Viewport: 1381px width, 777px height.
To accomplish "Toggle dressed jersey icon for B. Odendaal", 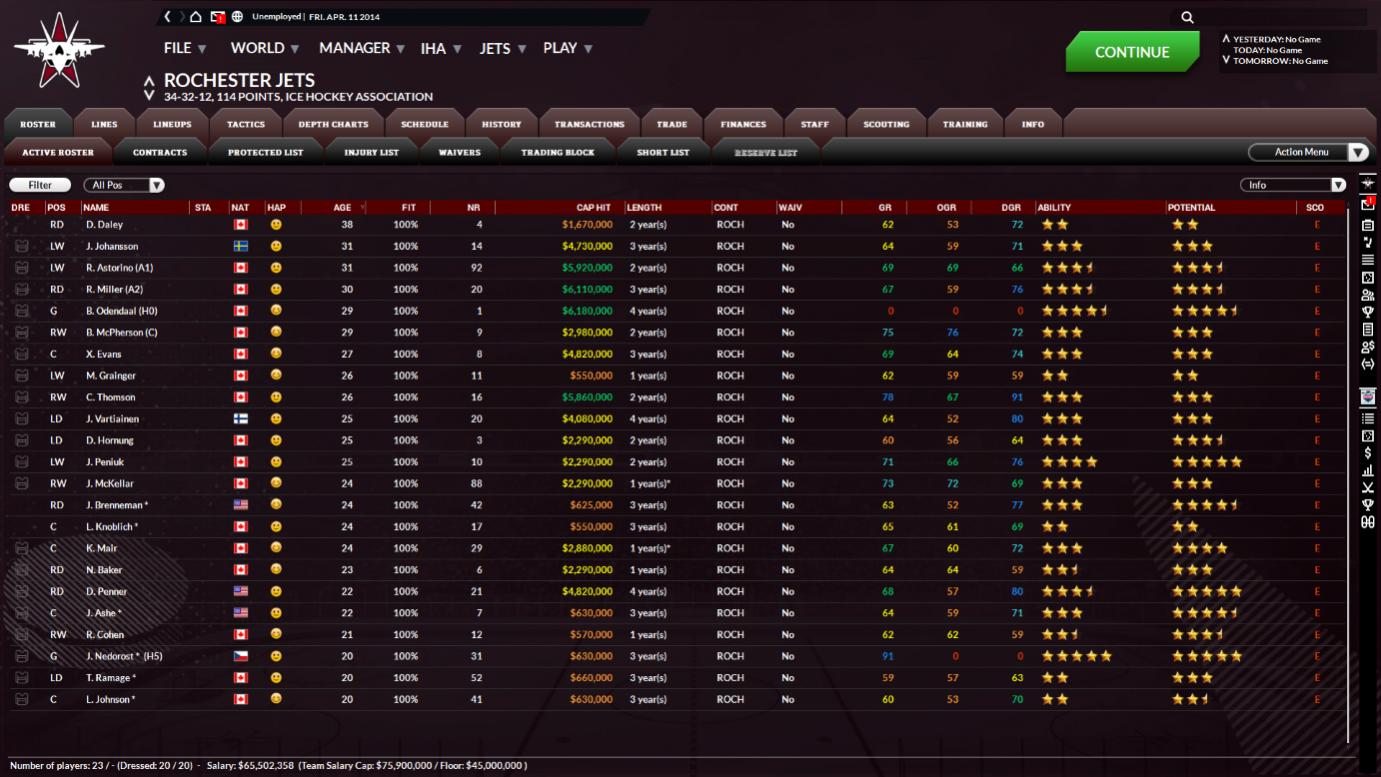I will pyautogui.click(x=20, y=311).
